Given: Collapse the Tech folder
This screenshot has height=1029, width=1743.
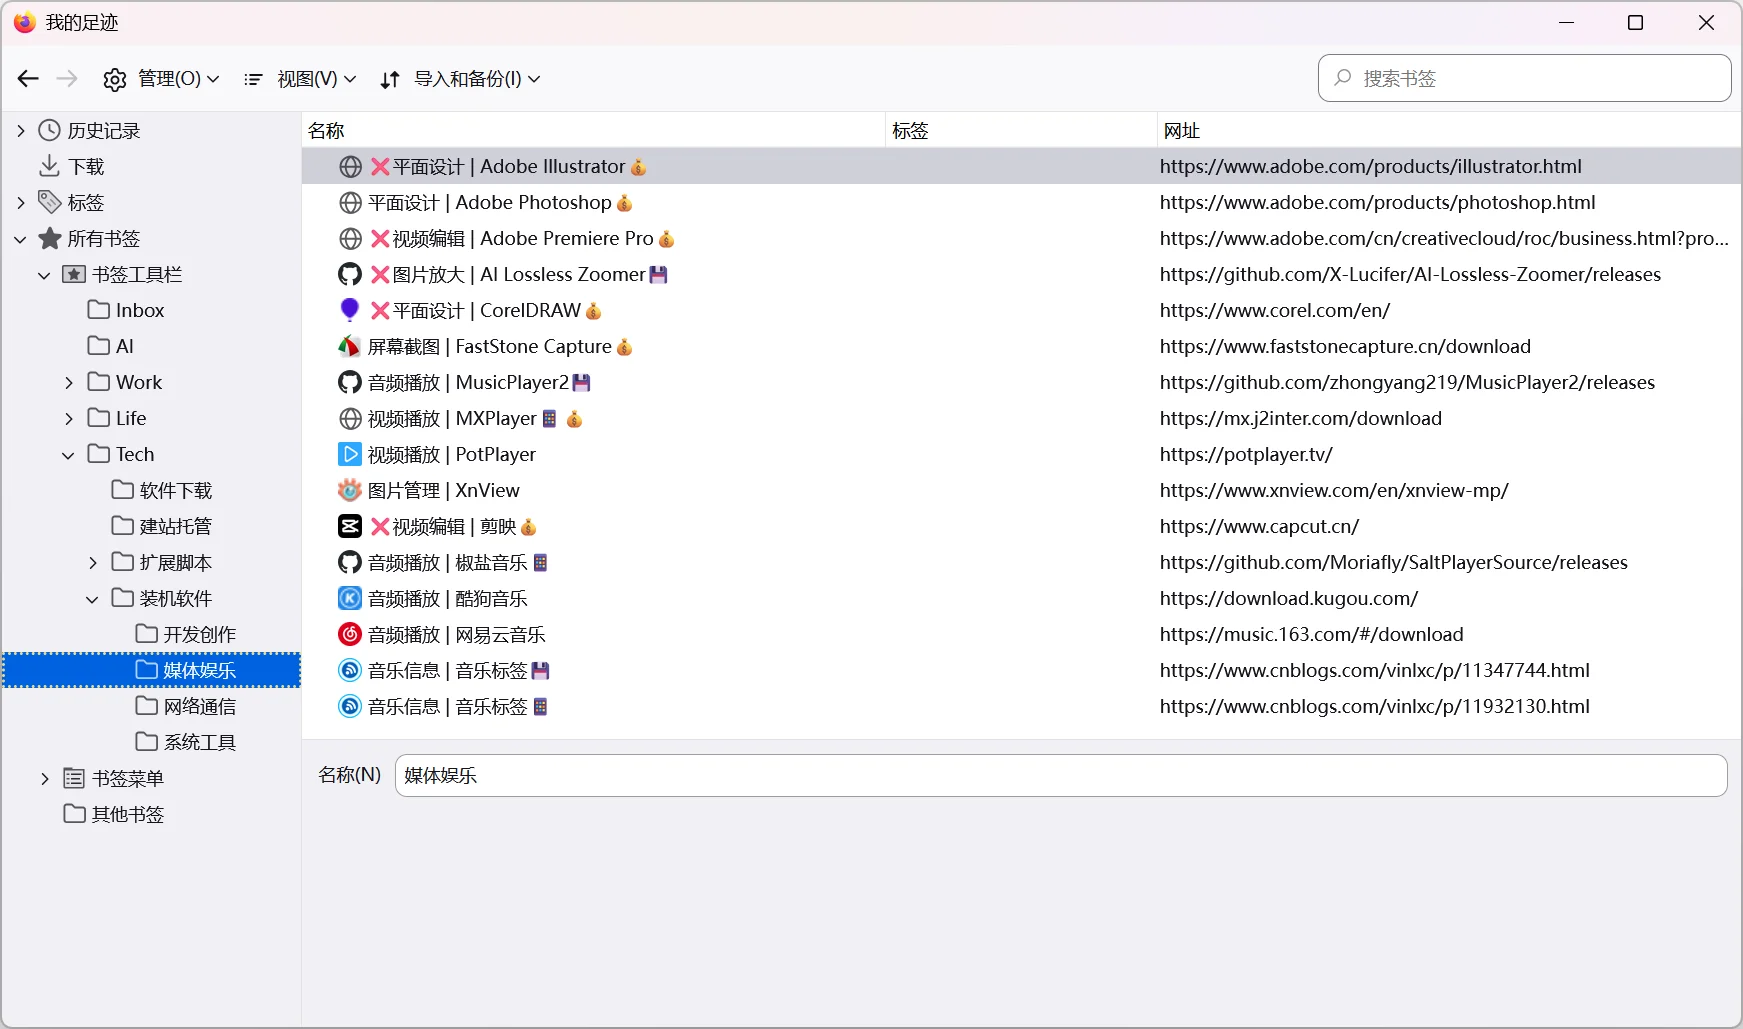Looking at the screenshot, I should click(69, 455).
